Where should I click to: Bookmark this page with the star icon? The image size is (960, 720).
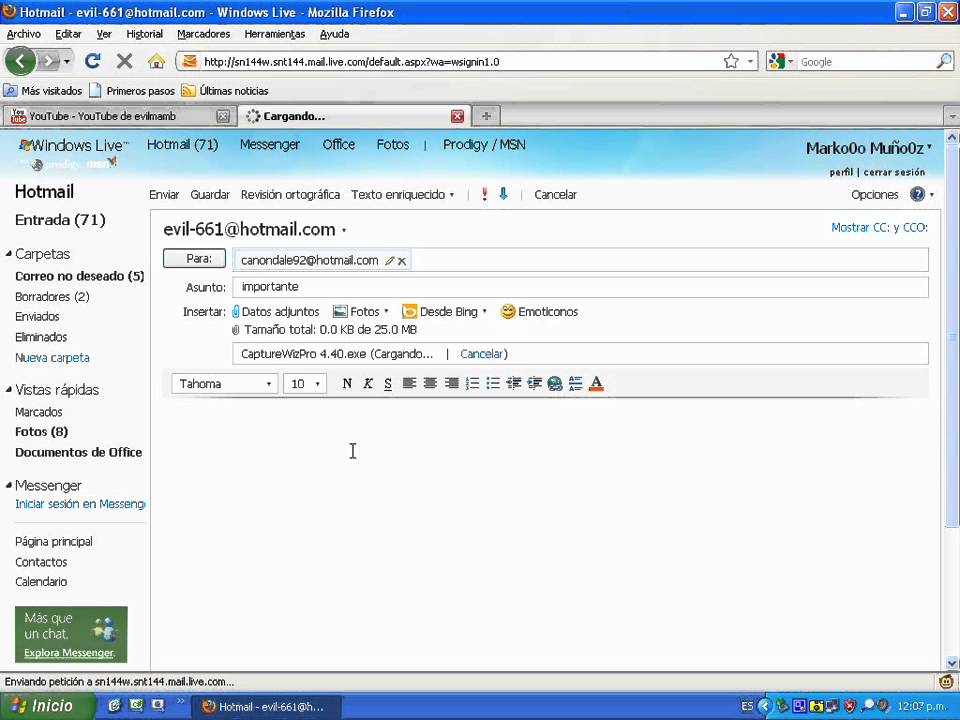pos(731,61)
